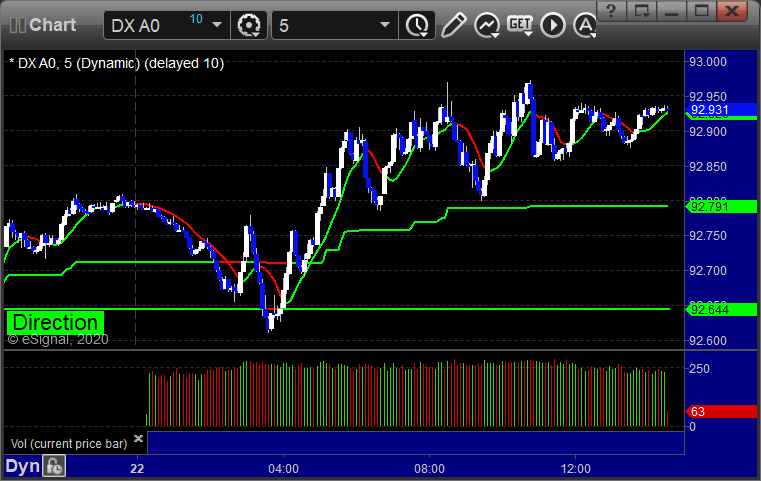
Task: Click the 92.700 price axis label
Action: pyautogui.click(x=708, y=271)
